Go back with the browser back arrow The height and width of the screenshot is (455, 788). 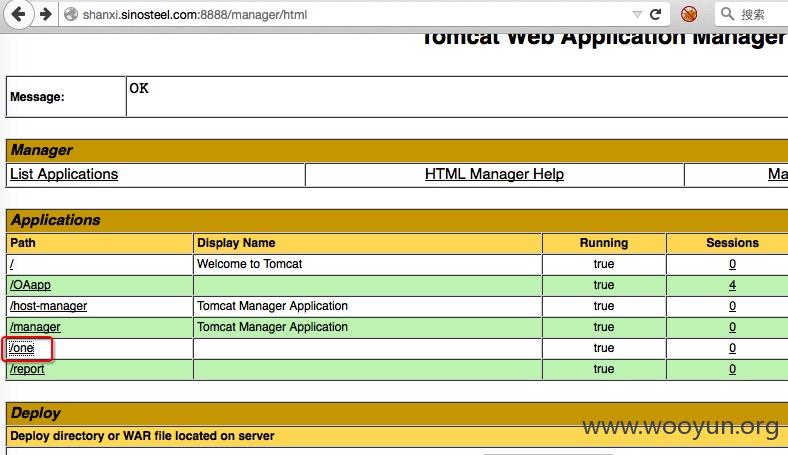(19, 14)
